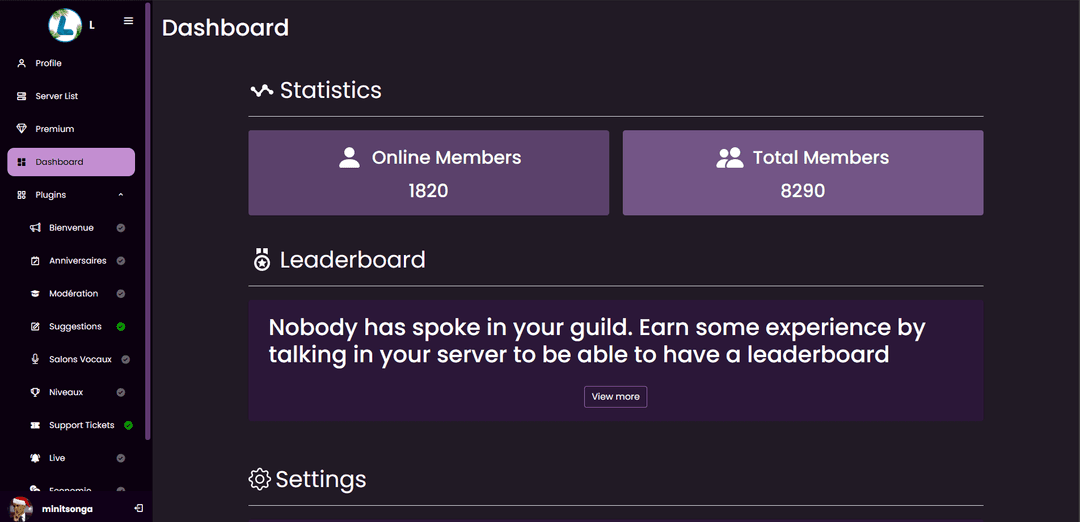Collapse the Plugins section chevron

(x=121, y=195)
